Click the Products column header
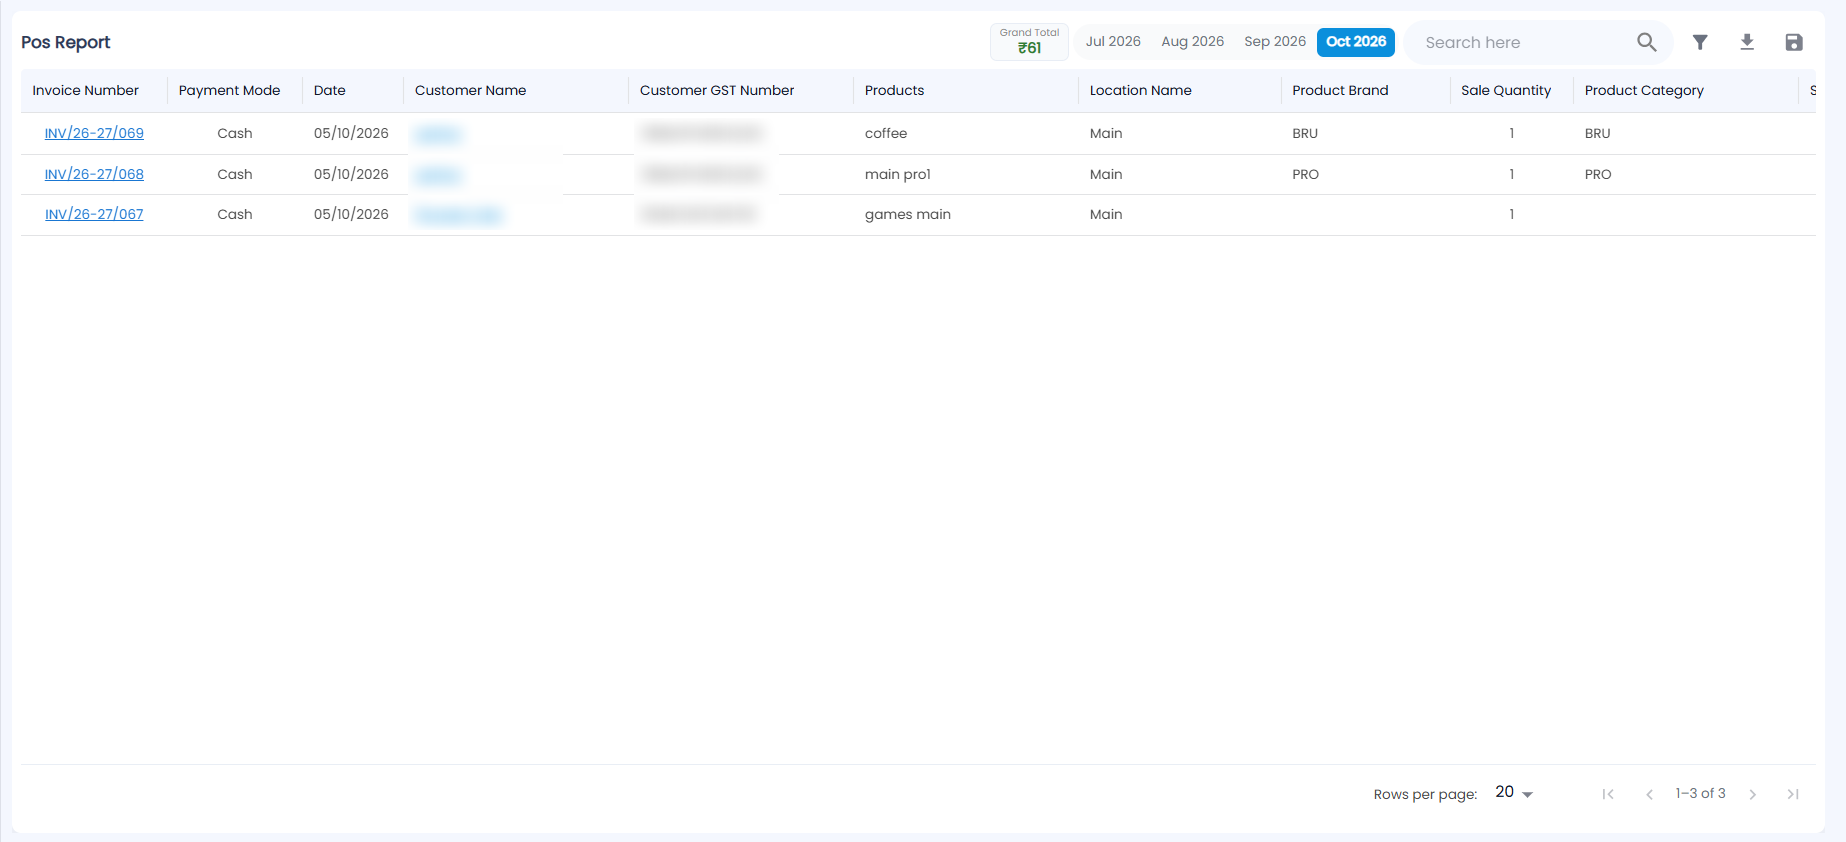Screen dimensions: 1846x842 [894, 90]
